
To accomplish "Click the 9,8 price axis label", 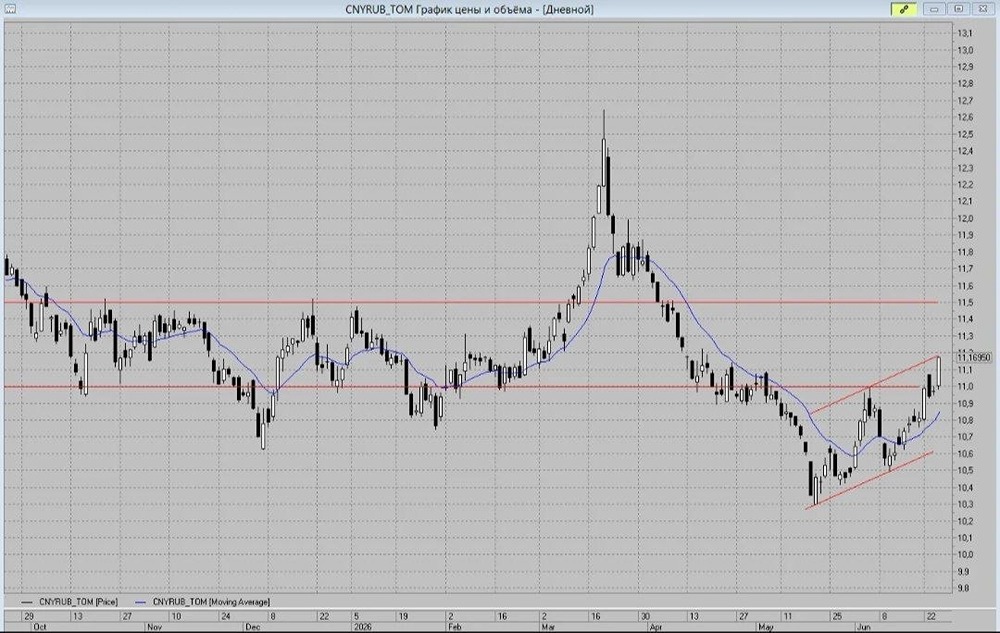I will pos(964,588).
